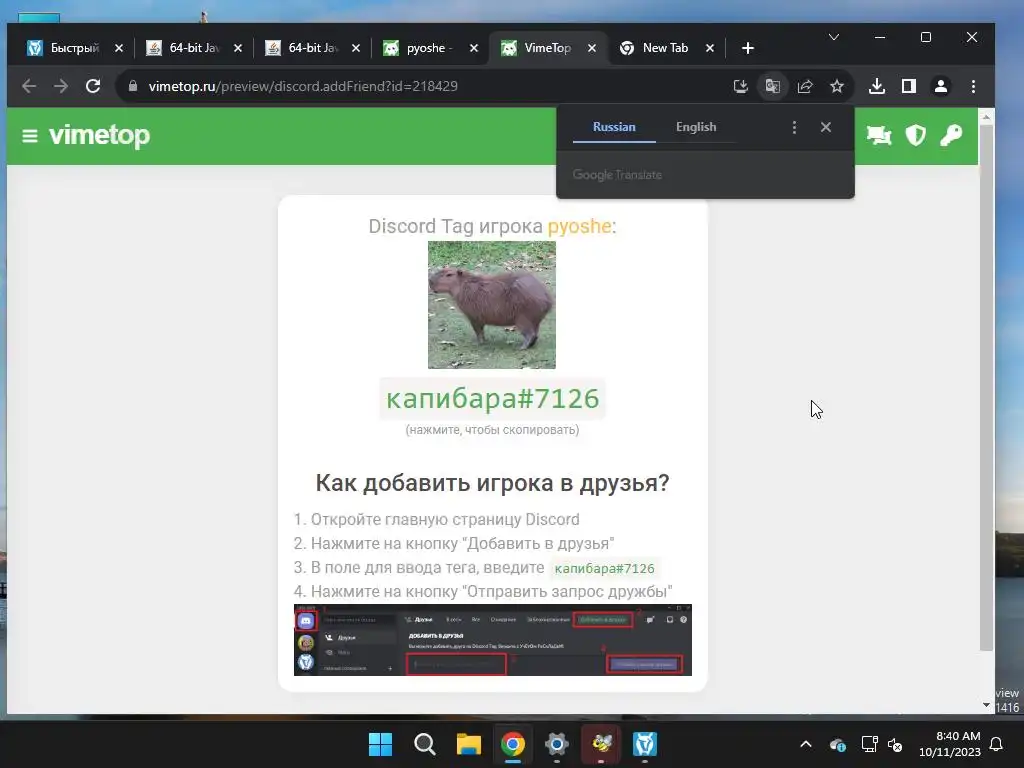Open Chrome three-dot menu
The height and width of the screenshot is (768, 1024).
973,86
